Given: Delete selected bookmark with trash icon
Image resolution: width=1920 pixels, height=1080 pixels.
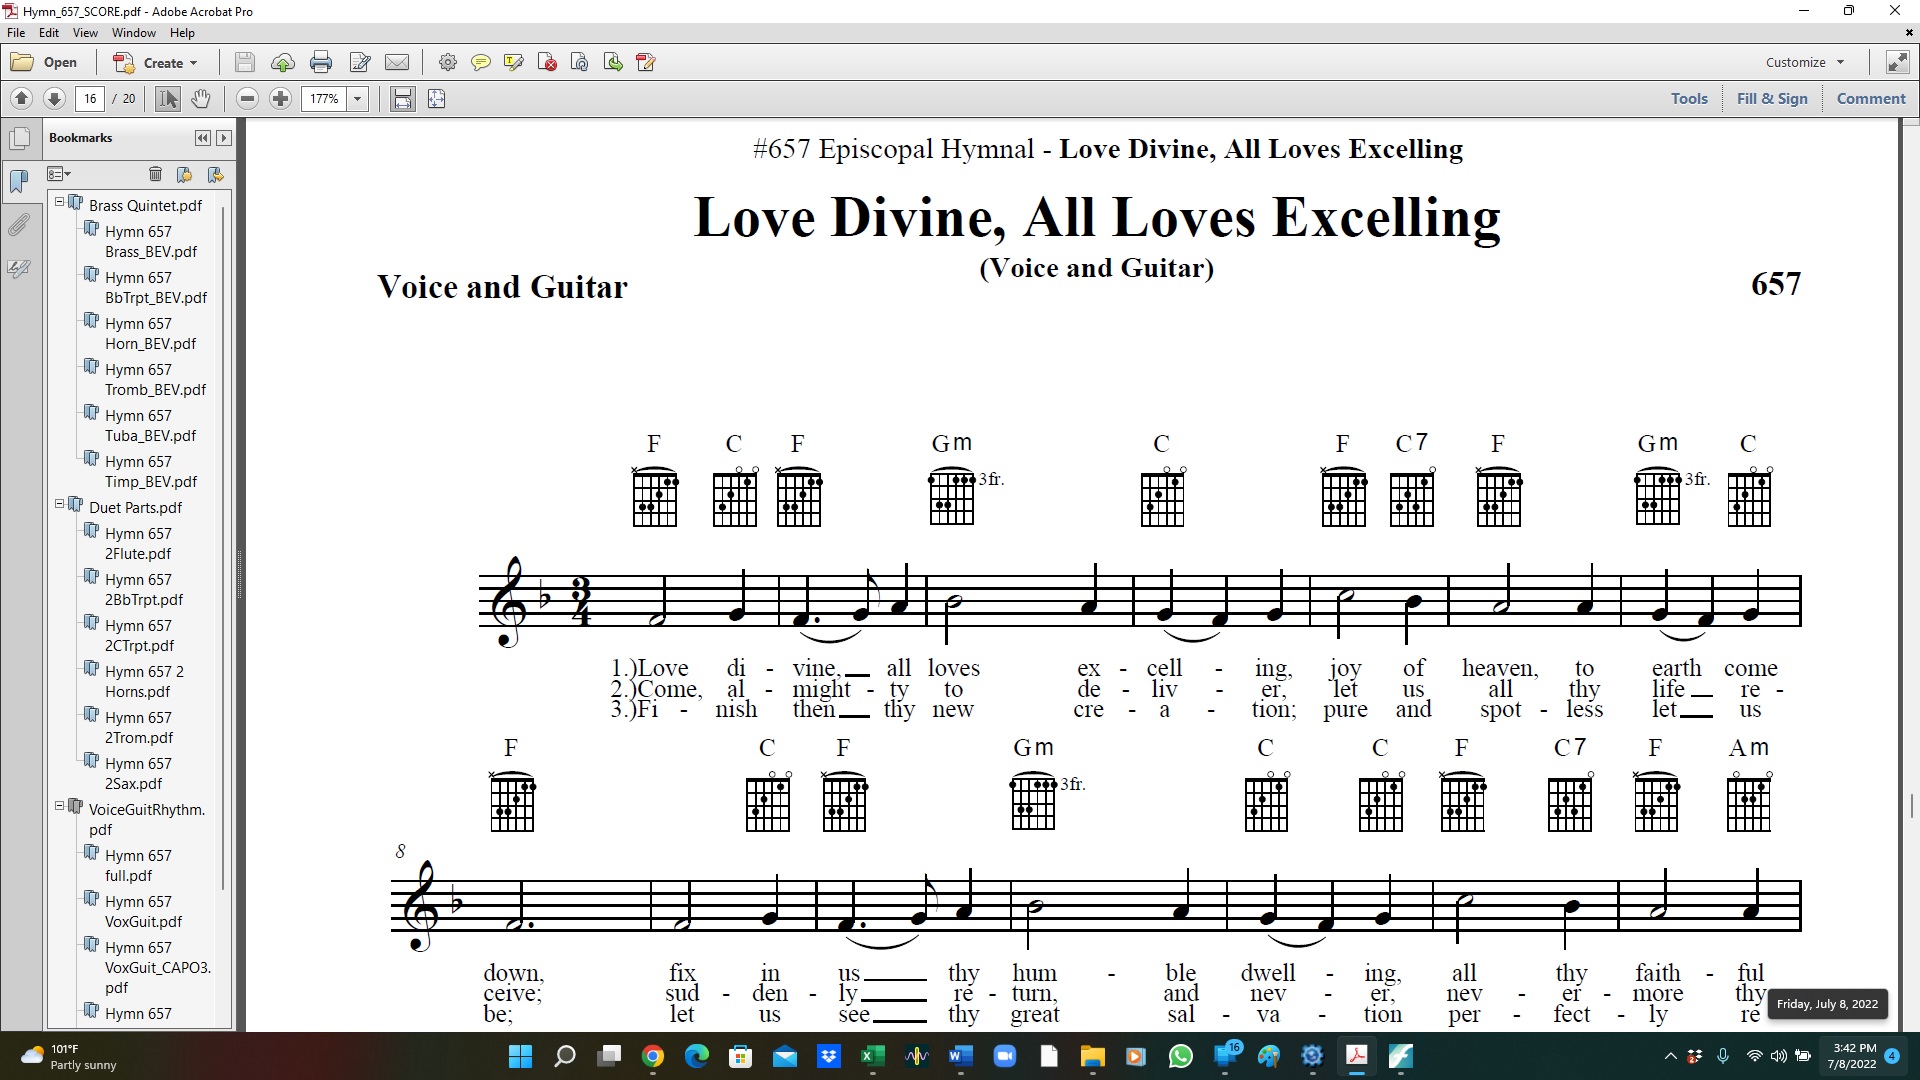Looking at the screenshot, I should [x=155, y=174].
